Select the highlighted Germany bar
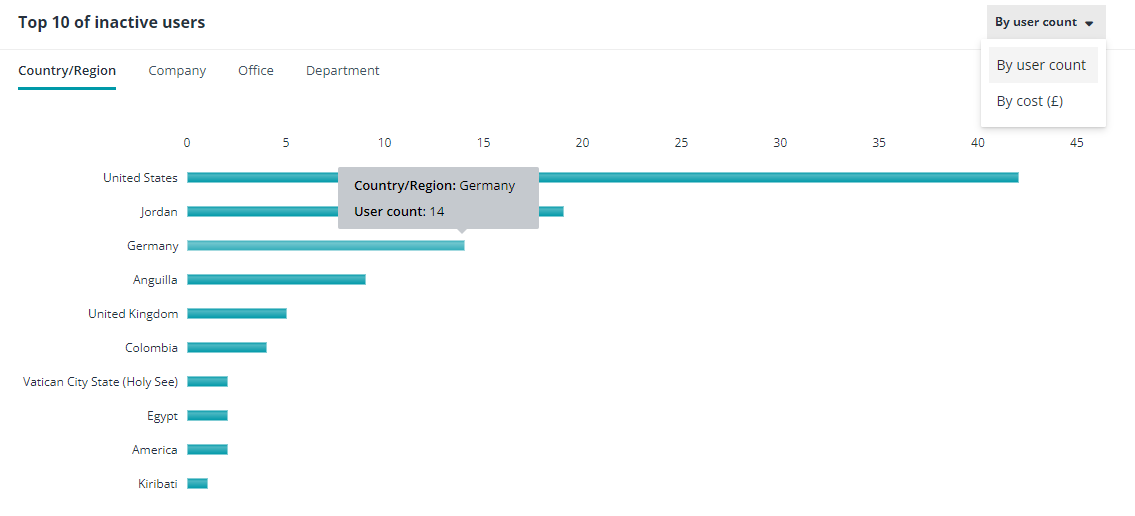 coord(325,246)
